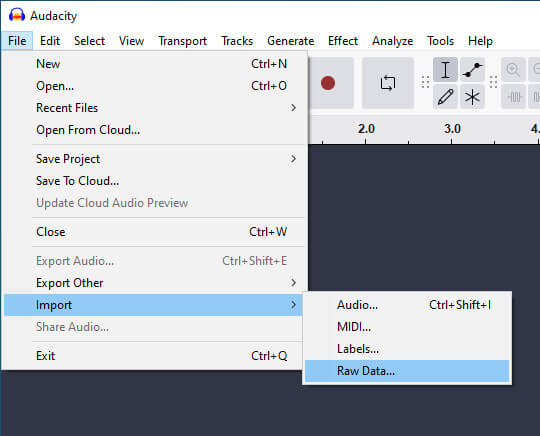Choose Close from the File menu
Image resolution: width=540 pixels, height=436 pixels.
[x=154, y=232]
